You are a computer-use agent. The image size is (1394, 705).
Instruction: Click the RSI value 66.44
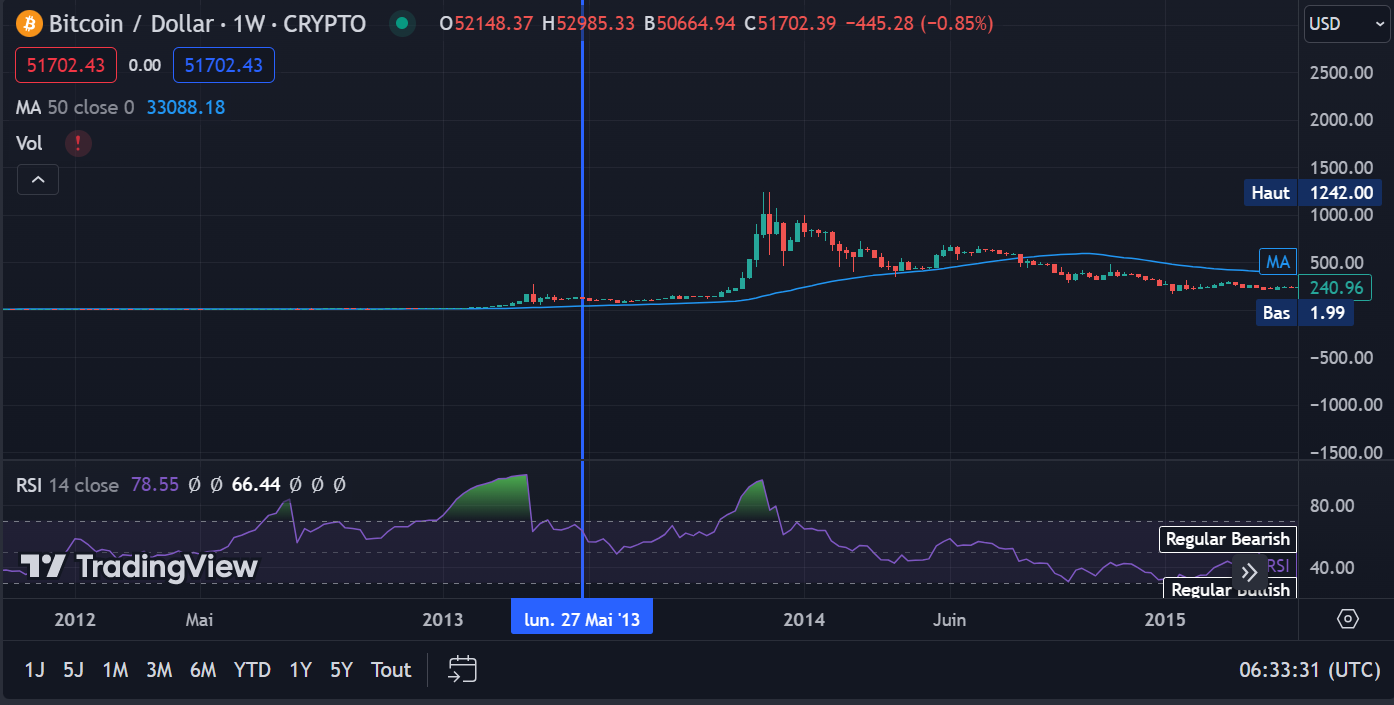[255, 485]
